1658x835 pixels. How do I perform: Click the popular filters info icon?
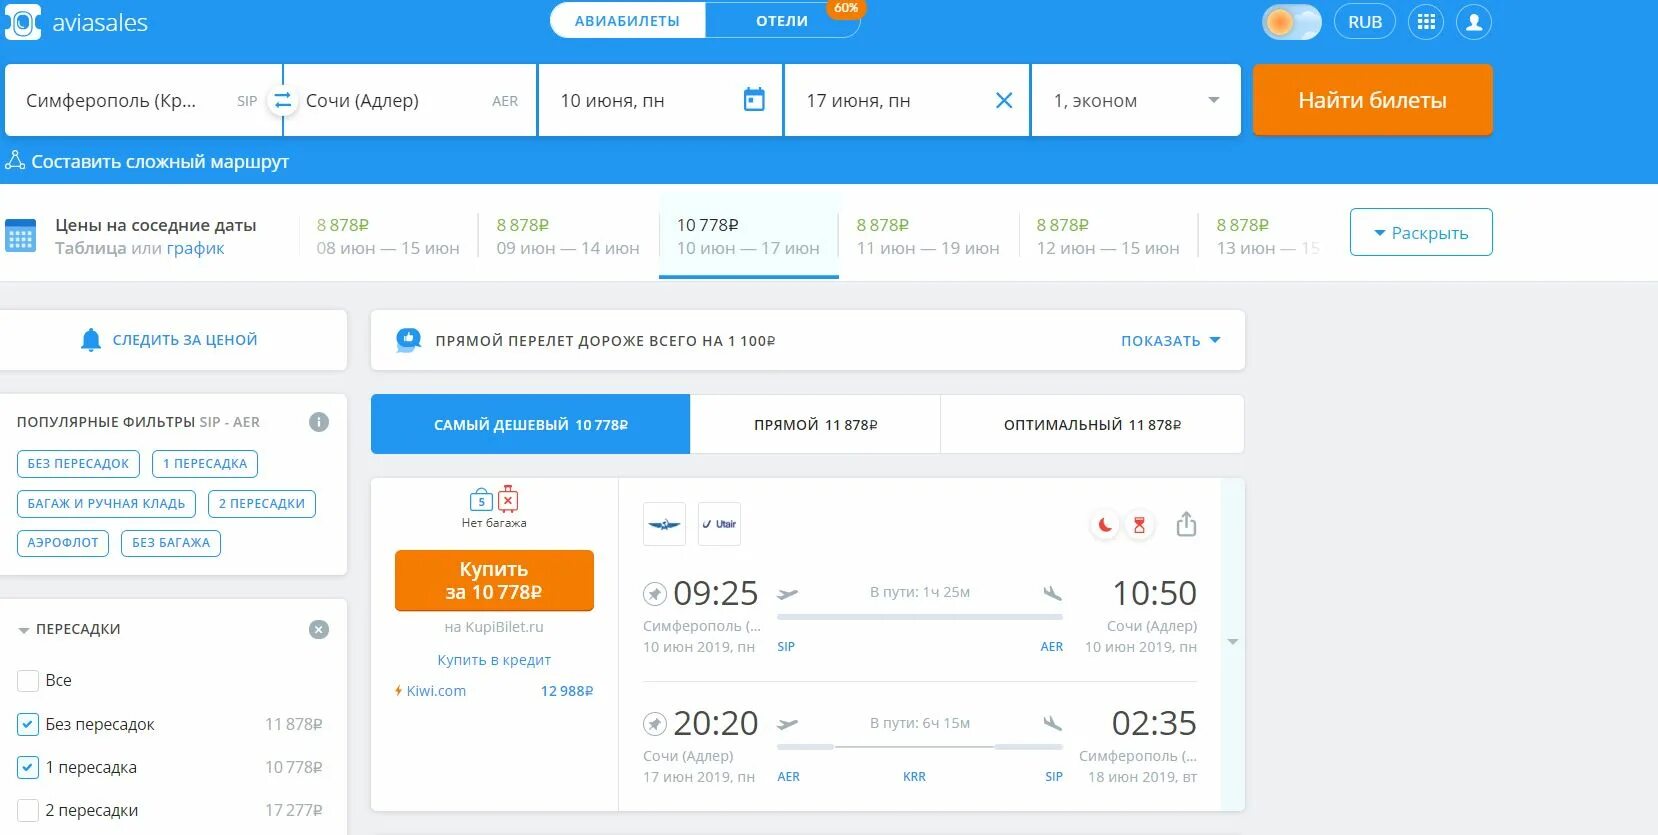coord(319,422)
